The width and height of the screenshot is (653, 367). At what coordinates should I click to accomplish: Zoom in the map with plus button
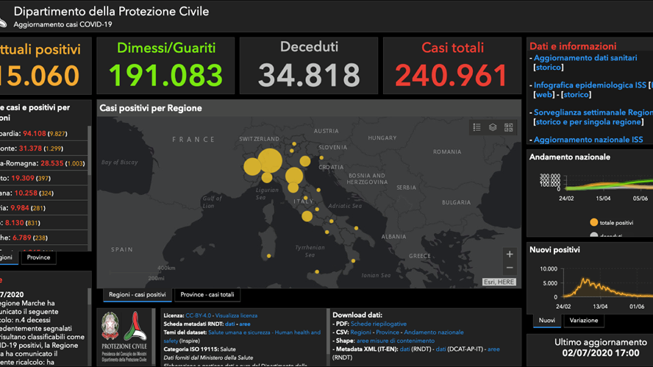click(x=509, y=254)
